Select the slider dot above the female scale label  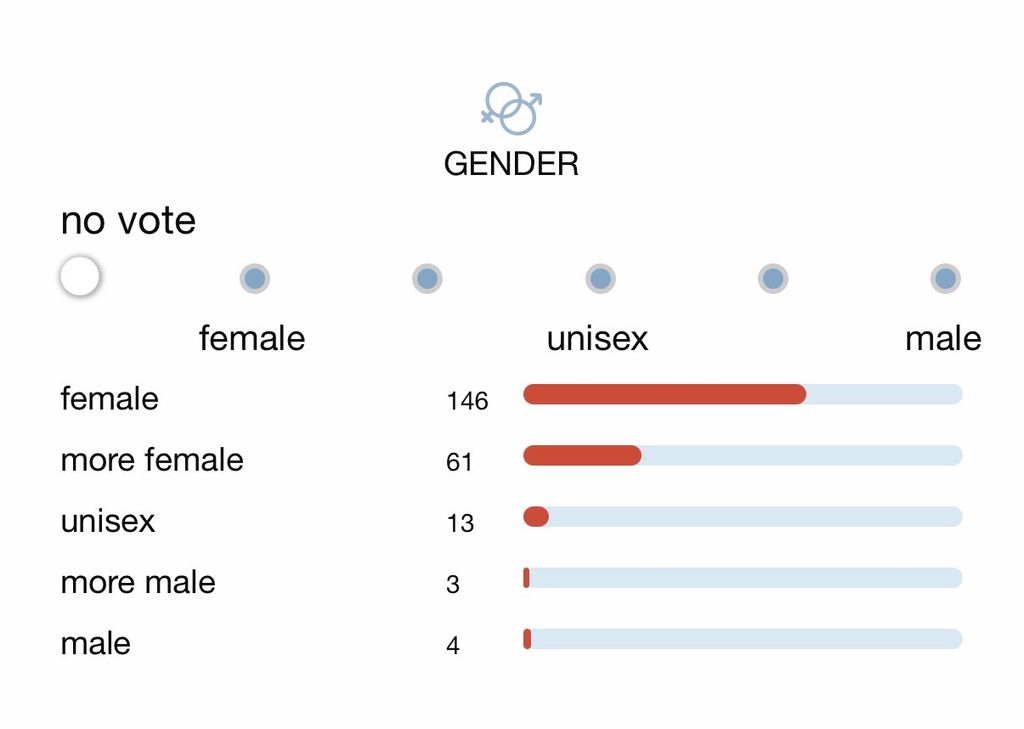[x=255, y=278]
